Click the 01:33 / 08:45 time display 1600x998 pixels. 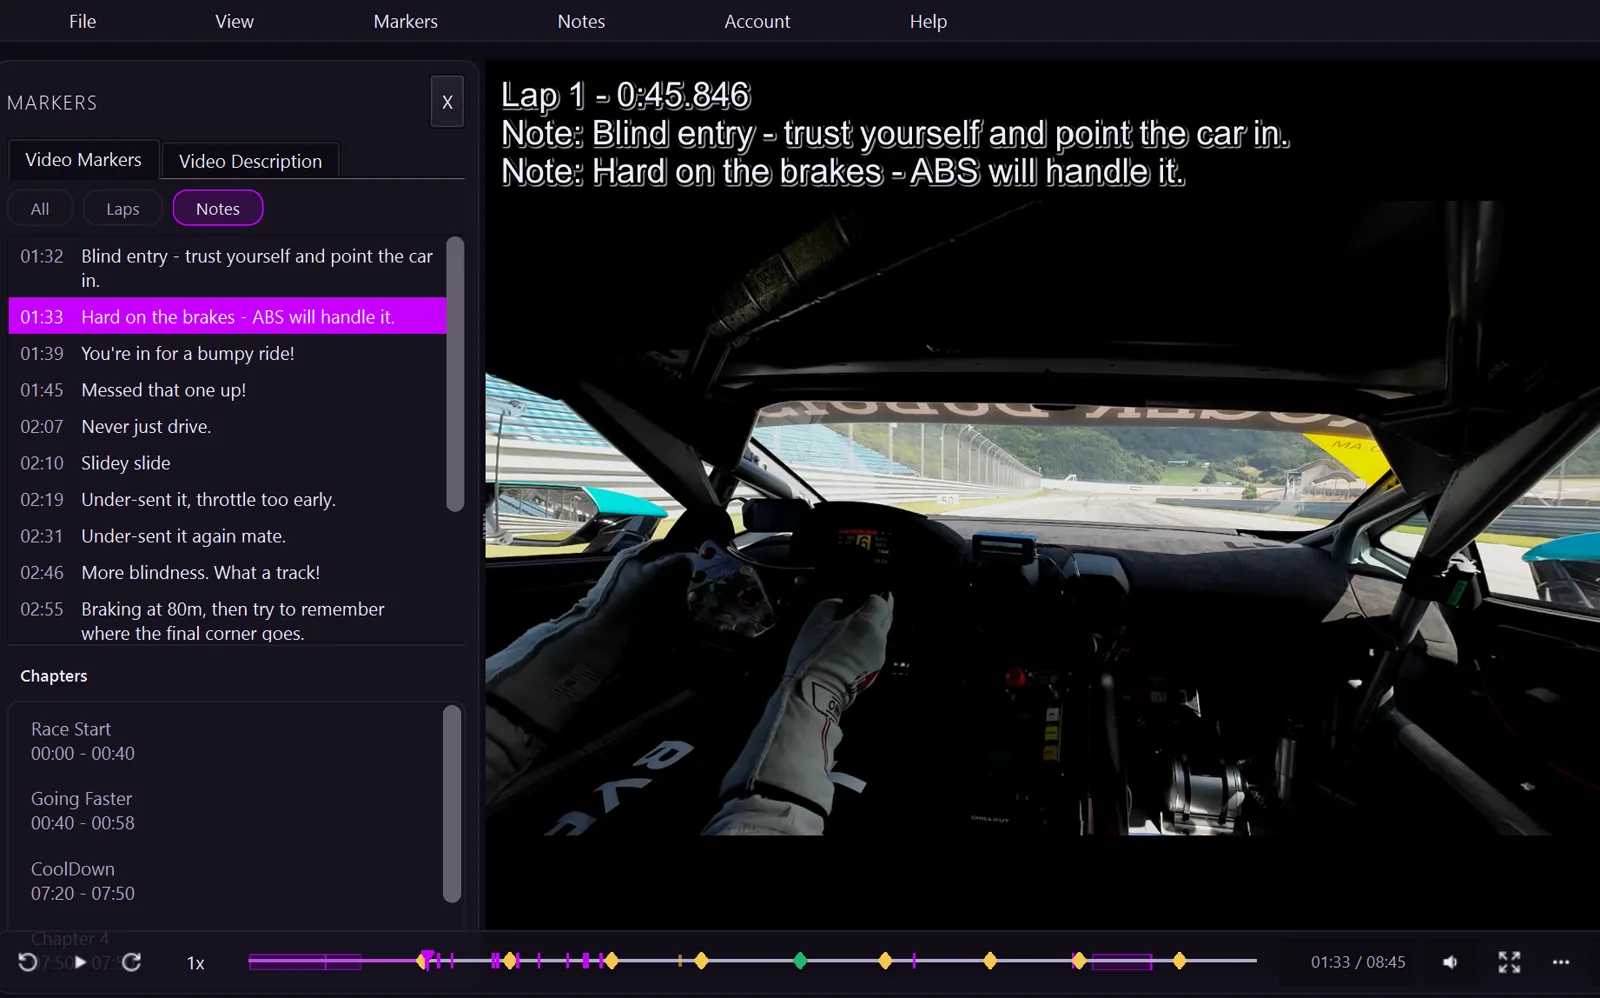click(1358, 962)
